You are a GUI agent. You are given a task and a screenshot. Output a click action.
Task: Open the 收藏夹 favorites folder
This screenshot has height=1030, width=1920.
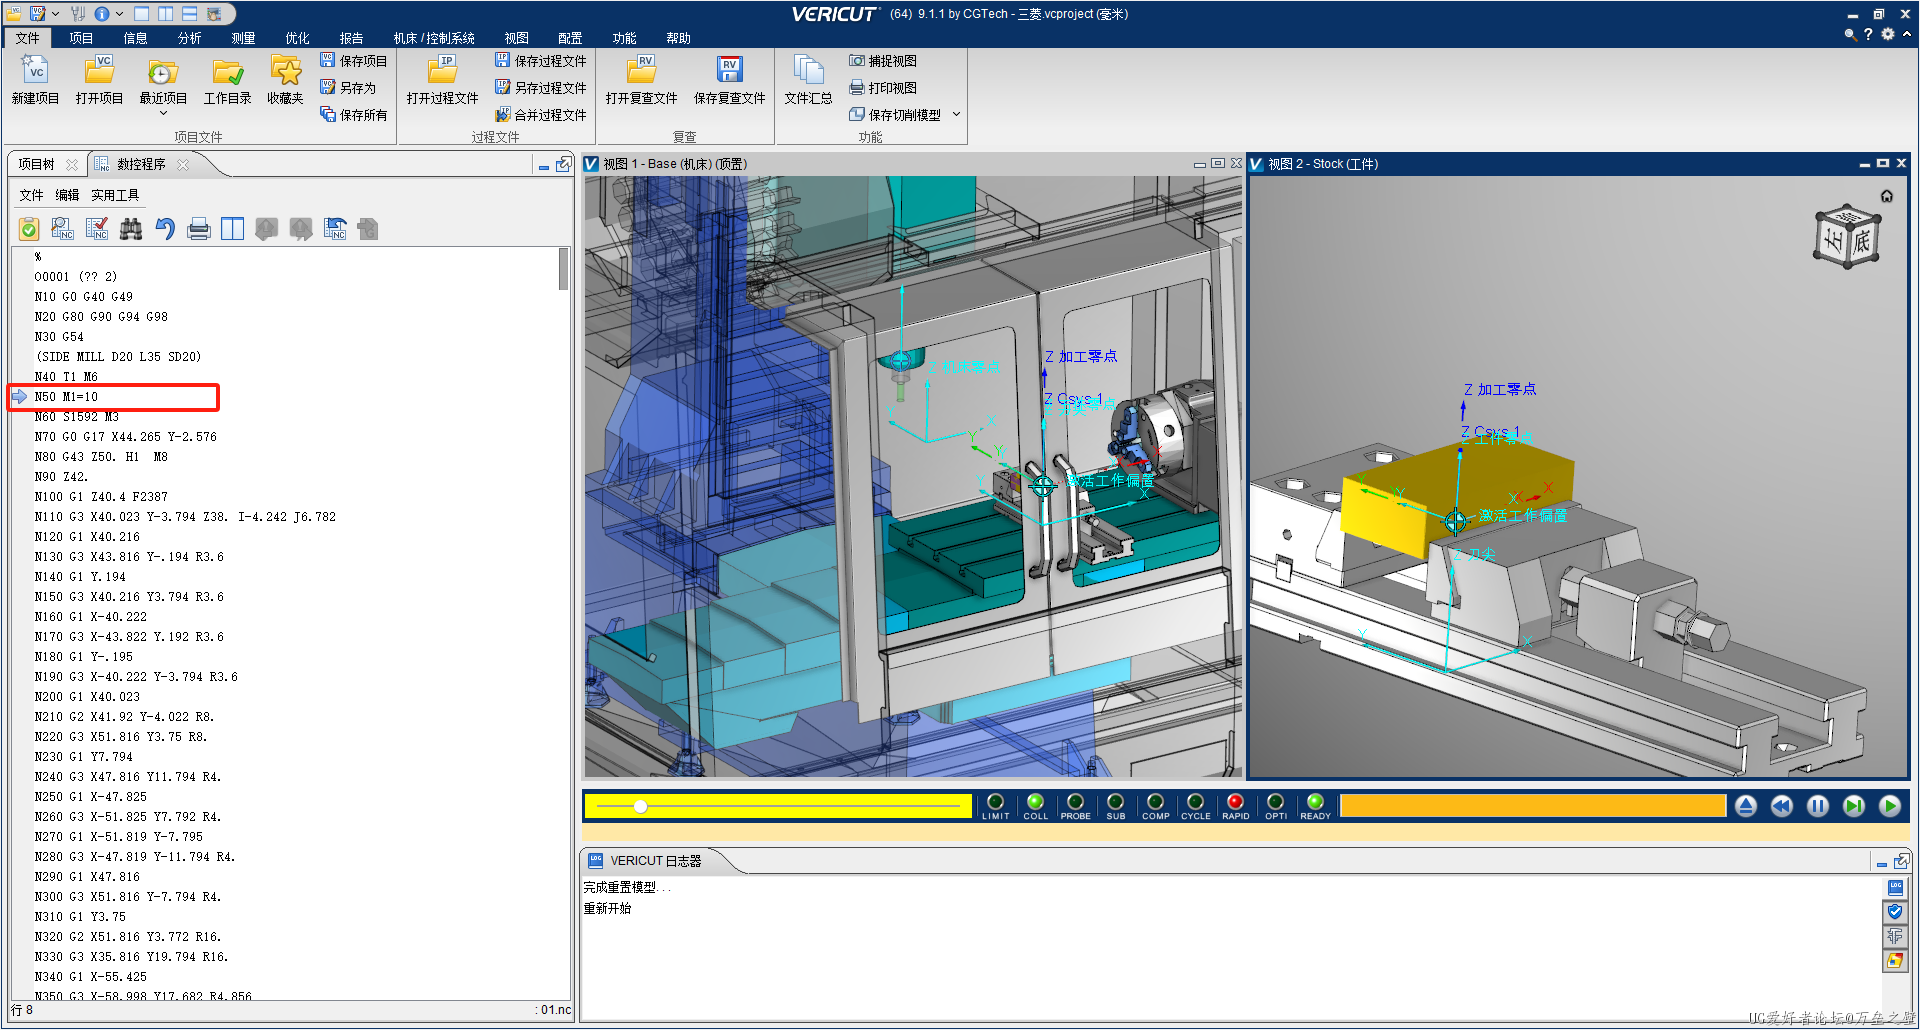click(285, 80)
